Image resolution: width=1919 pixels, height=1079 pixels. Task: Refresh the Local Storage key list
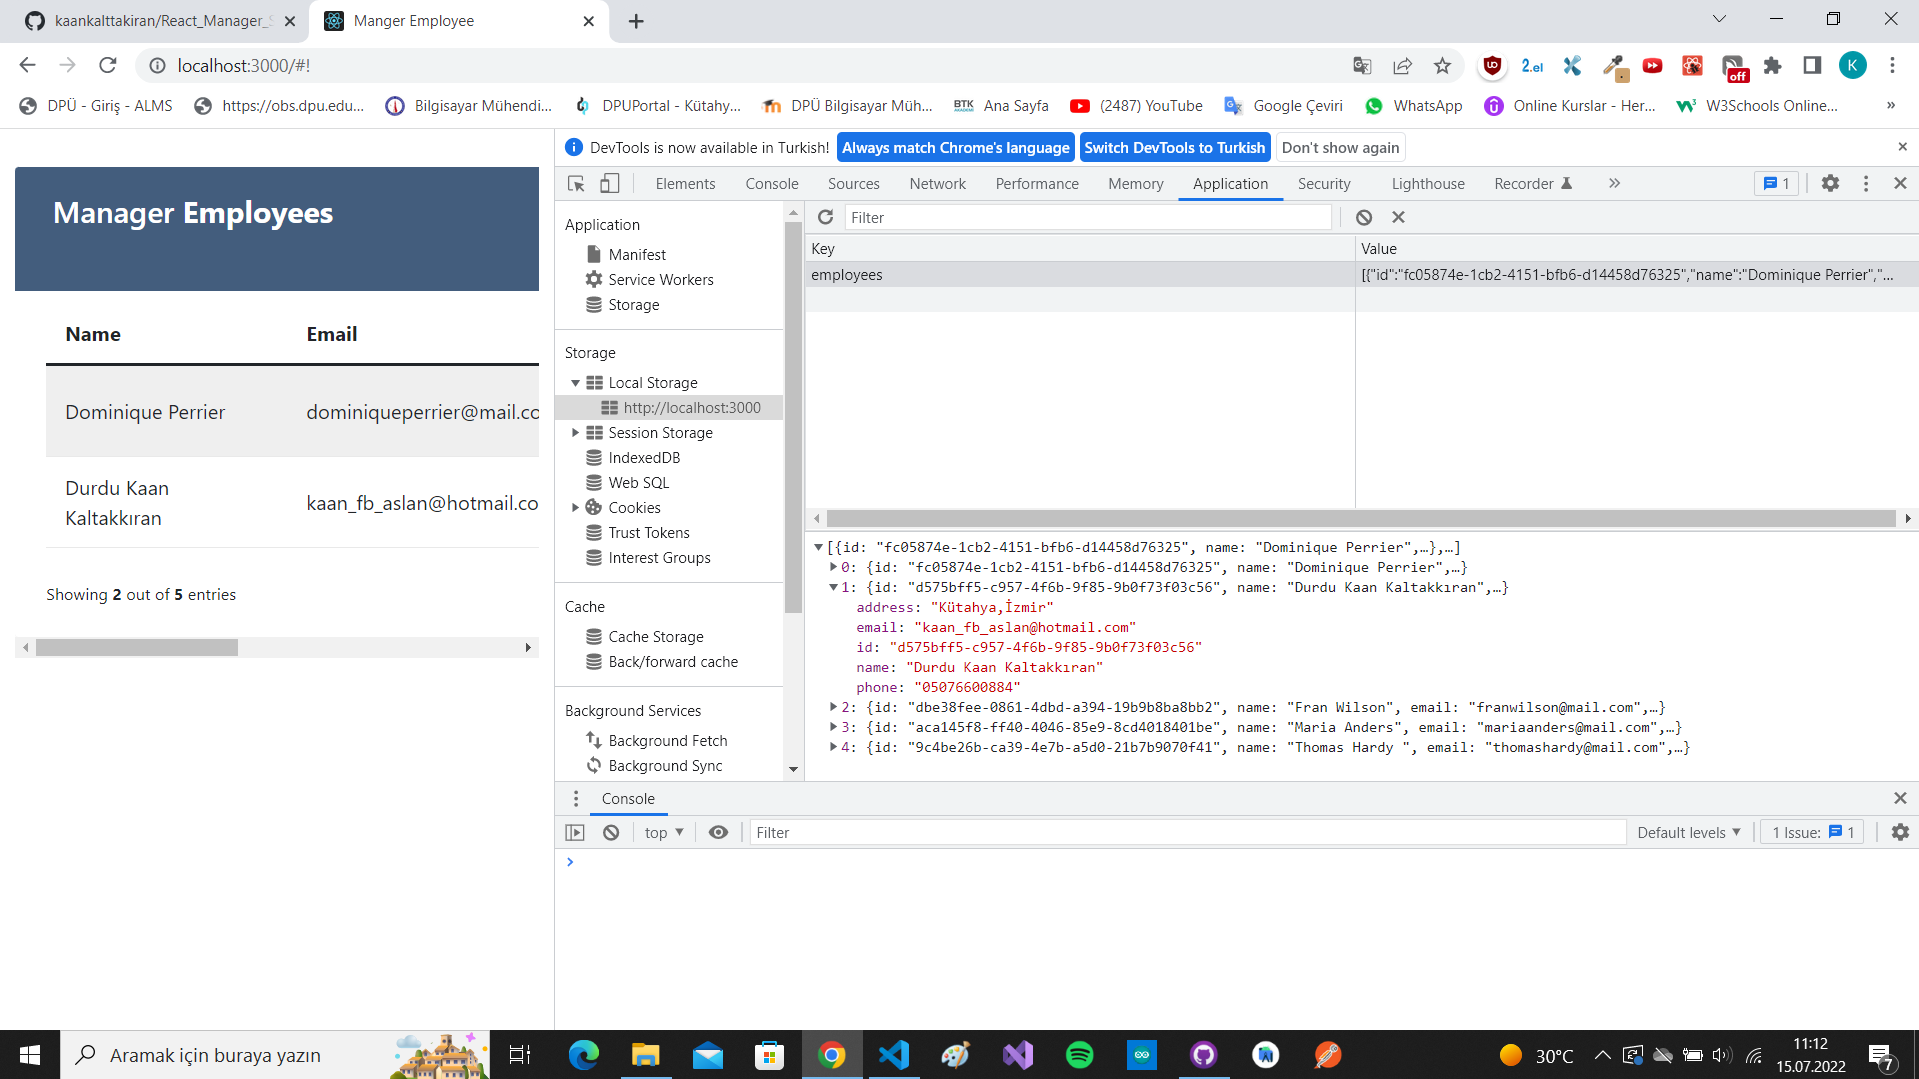click(826, 217)
